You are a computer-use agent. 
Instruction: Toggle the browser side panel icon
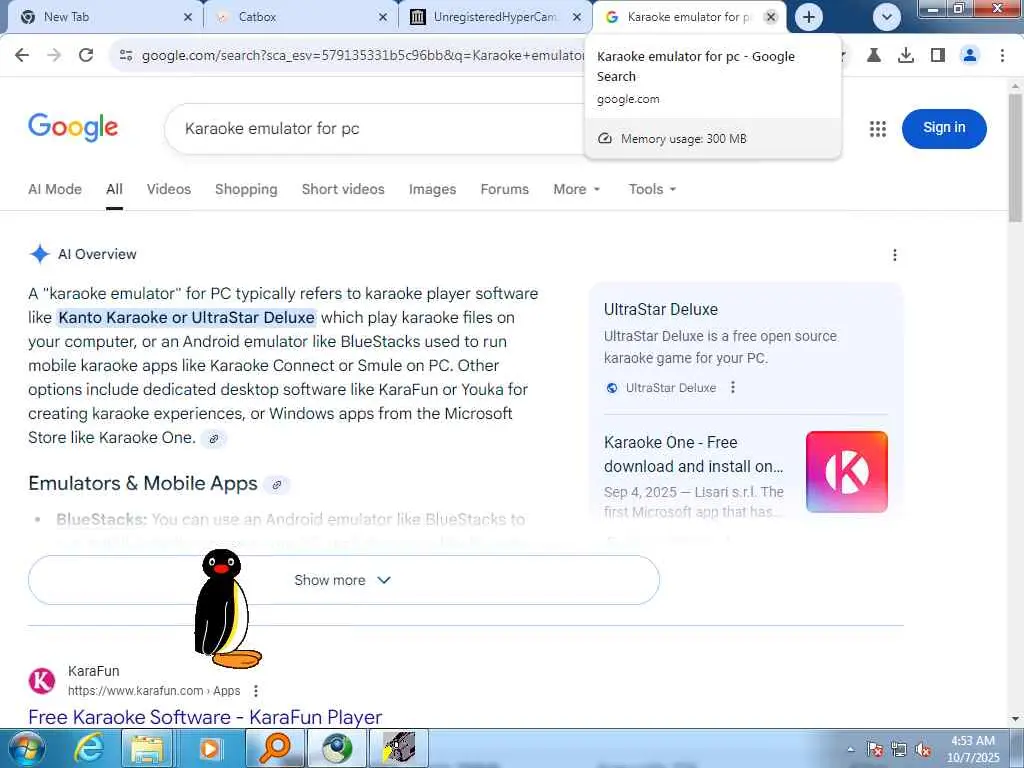click(938, 56)
